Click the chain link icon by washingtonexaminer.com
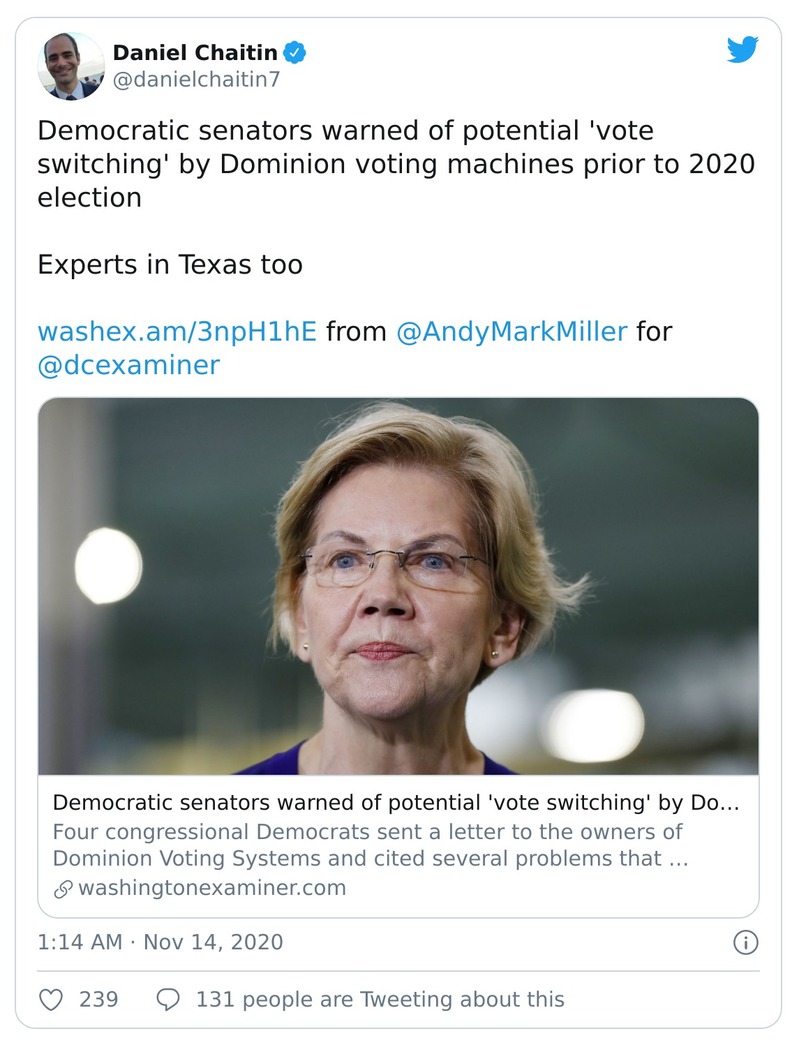Image resolution: width=799 pixels, height=1045 pixels. point(62,888)
